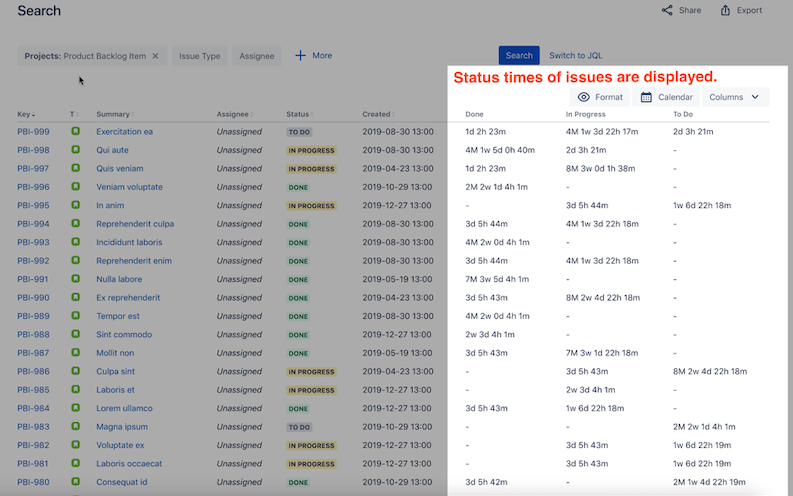This screenshot has height=496, width=793.
Task: Click the To Do time column header
Action: point(683,114)
